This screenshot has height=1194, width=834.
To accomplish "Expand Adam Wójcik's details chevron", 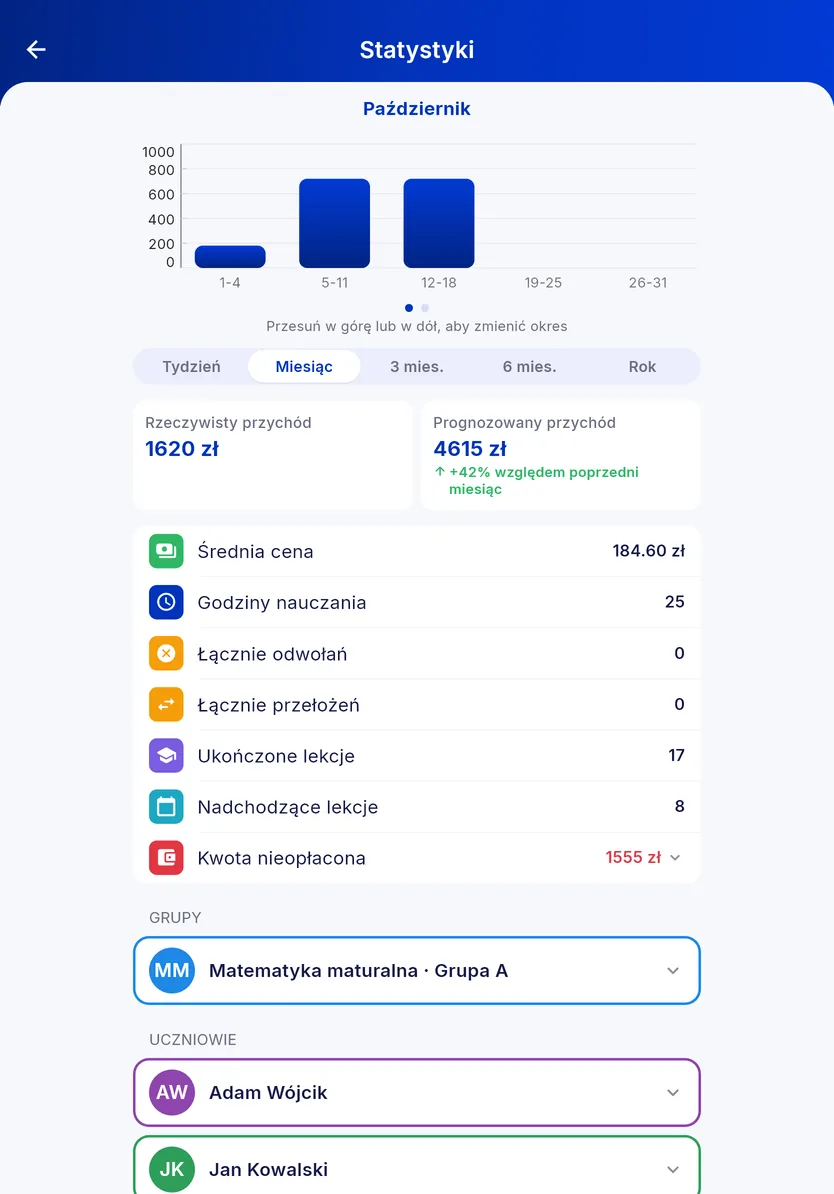I will (x=673, y=1092).
